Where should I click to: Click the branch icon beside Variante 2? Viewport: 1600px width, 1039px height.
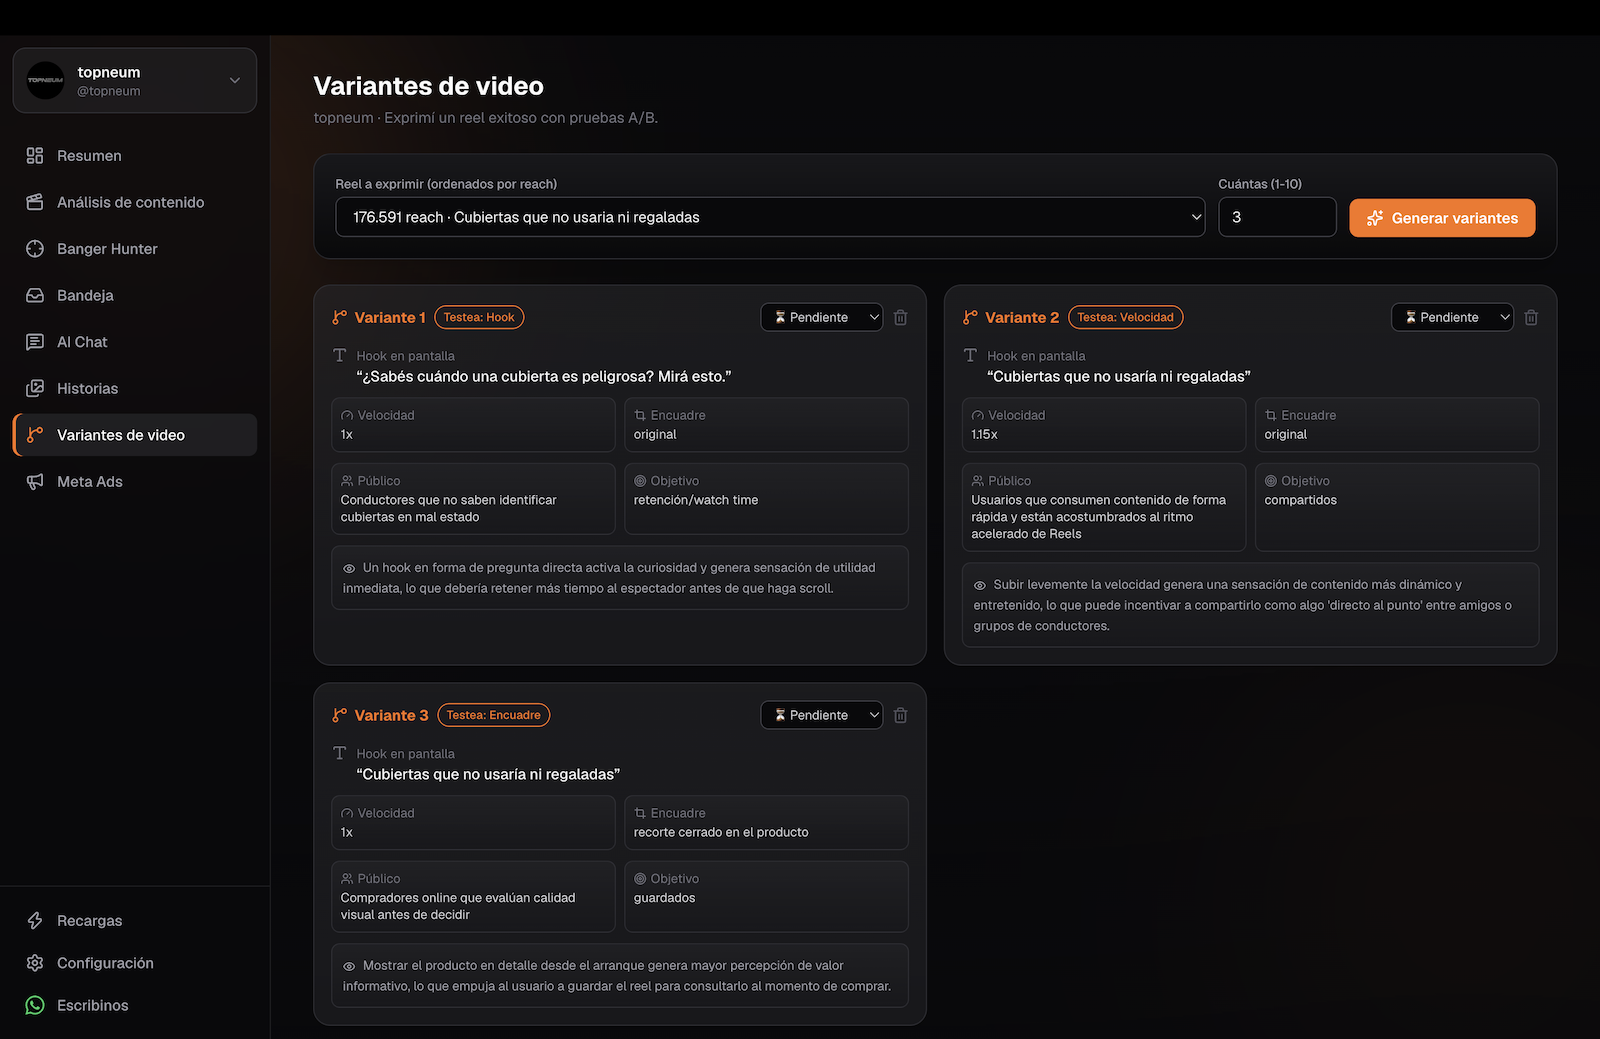[970, 317]
